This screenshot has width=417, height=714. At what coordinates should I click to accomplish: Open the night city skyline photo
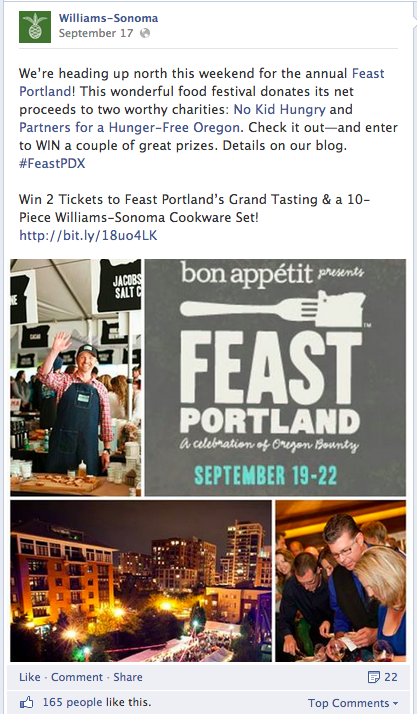pos(141,581)
